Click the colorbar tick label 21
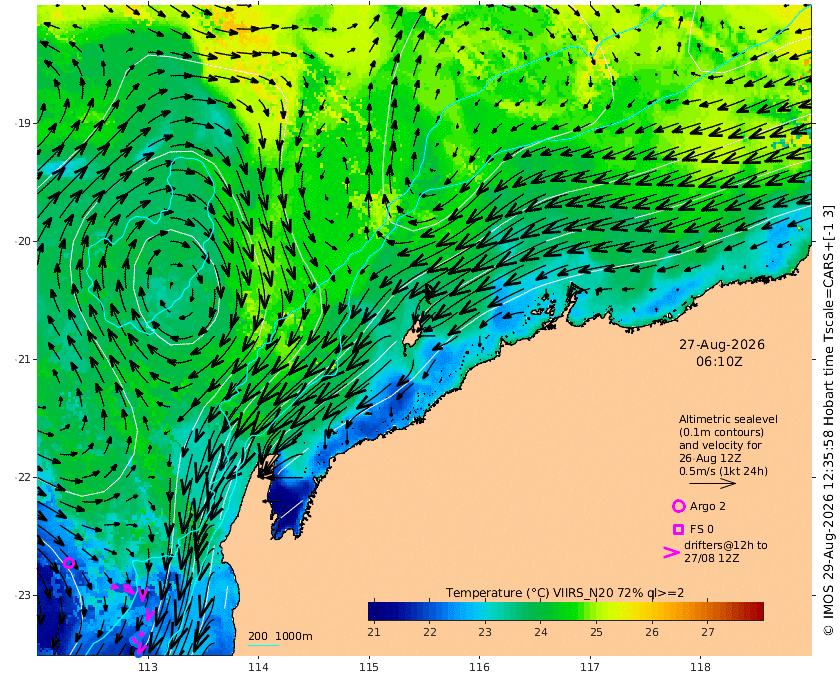 point(374,632)
